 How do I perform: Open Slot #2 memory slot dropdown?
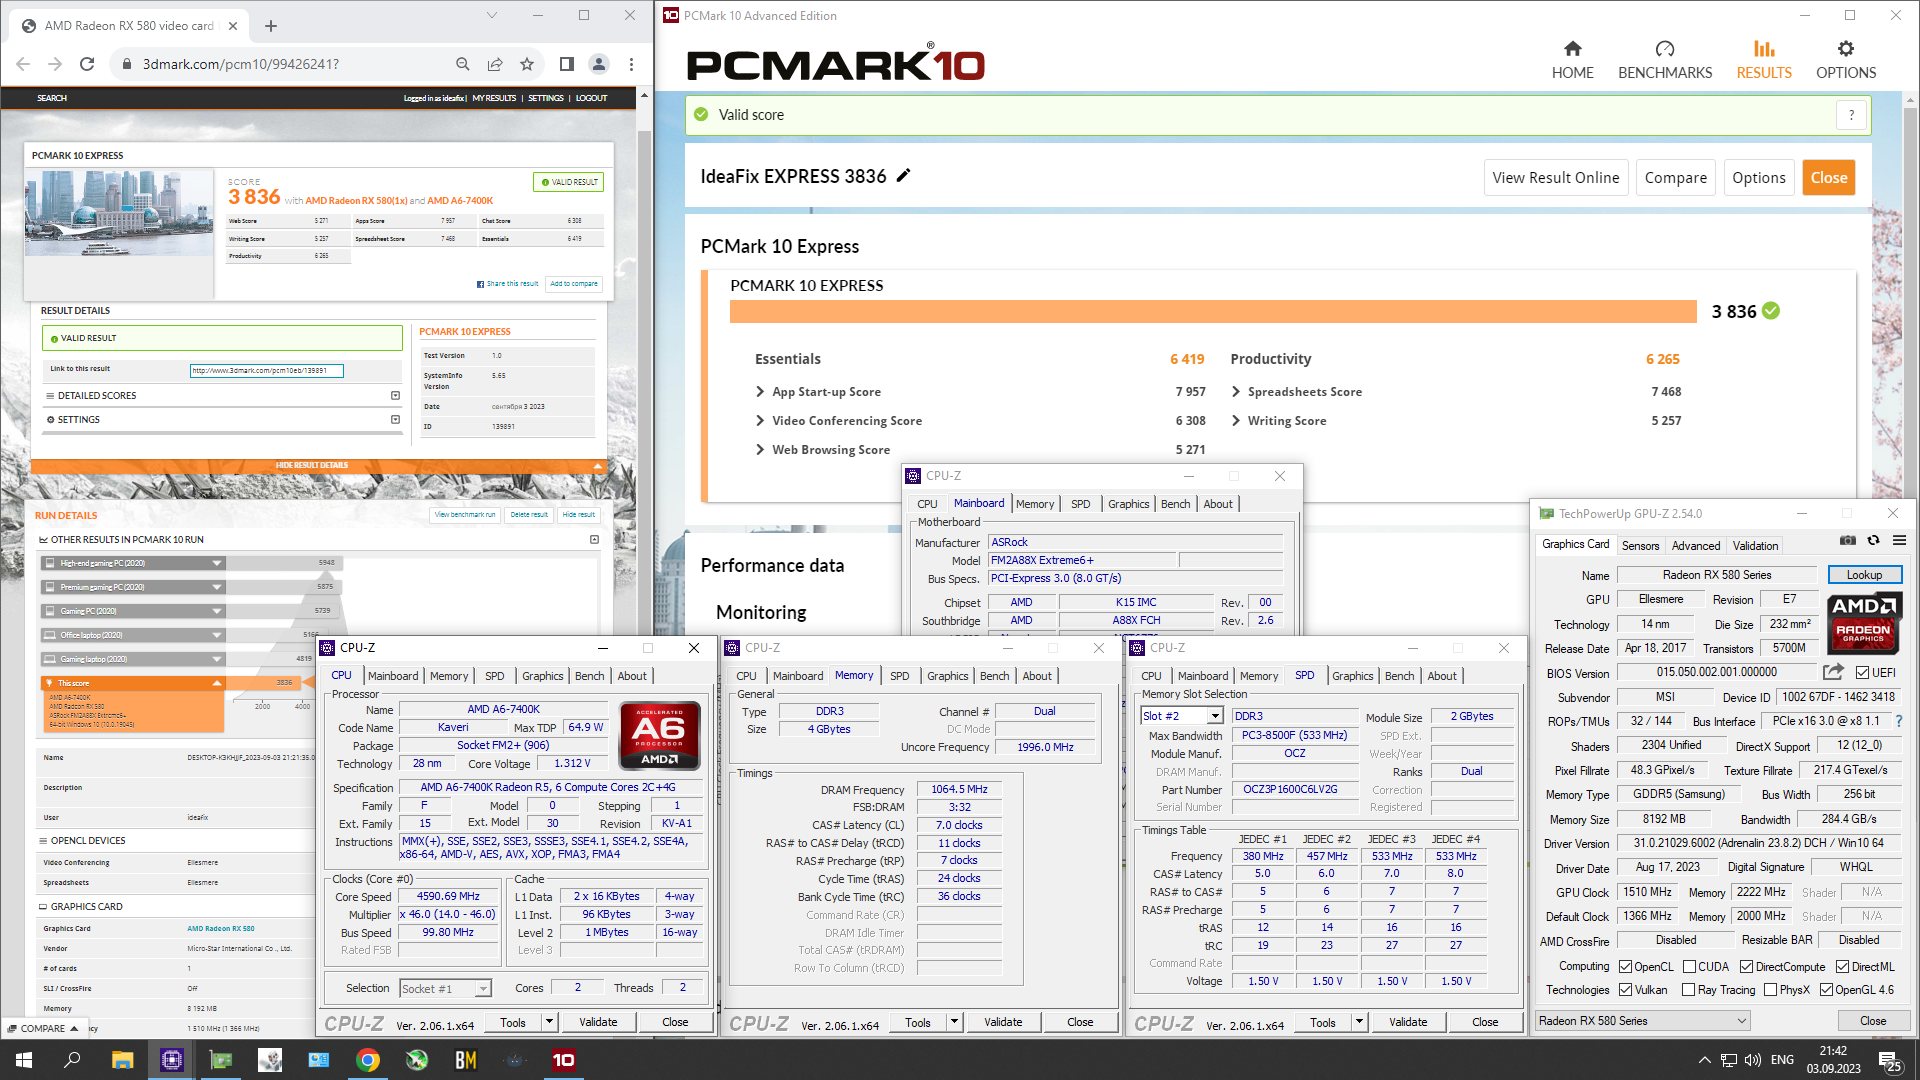(1182, 716)
